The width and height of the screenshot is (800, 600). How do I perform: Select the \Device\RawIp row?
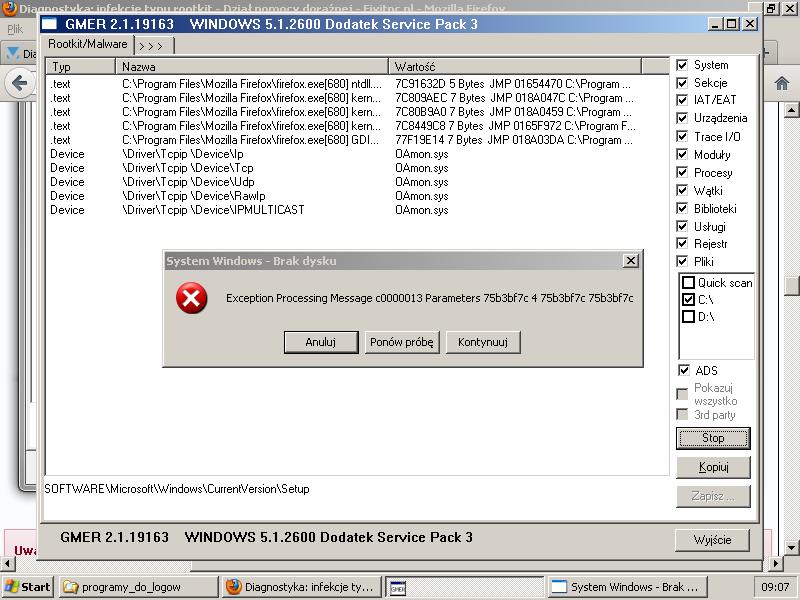pos(357,196)
